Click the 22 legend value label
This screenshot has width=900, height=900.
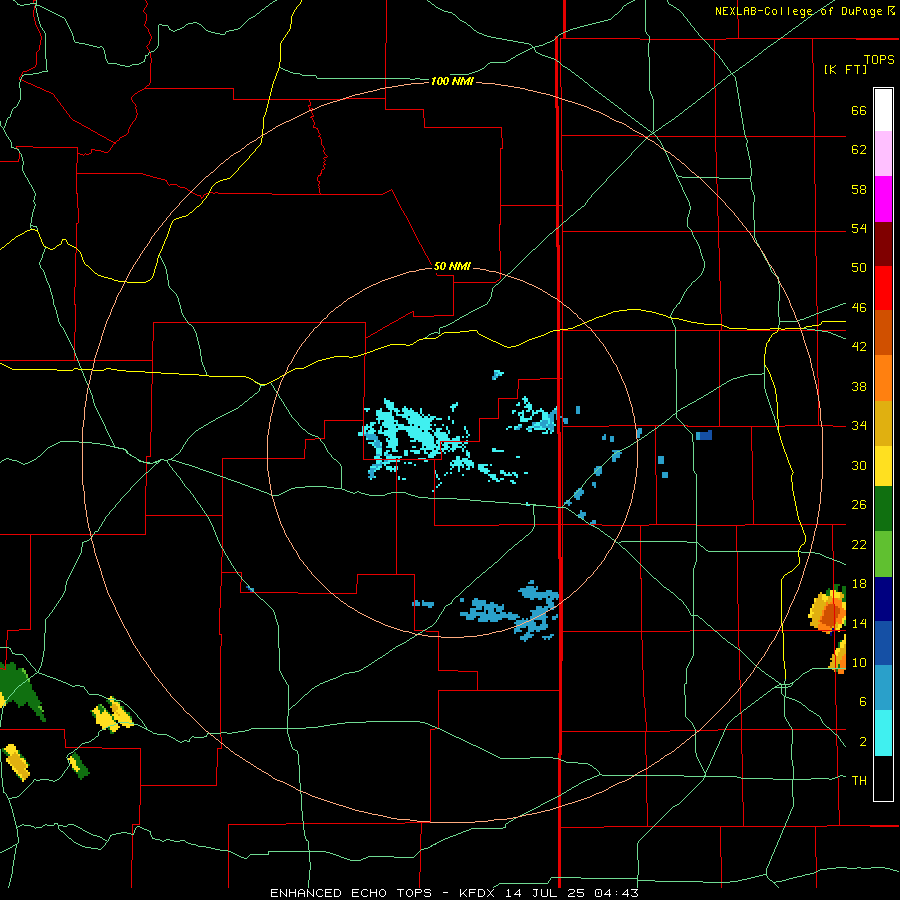point(859,544)
